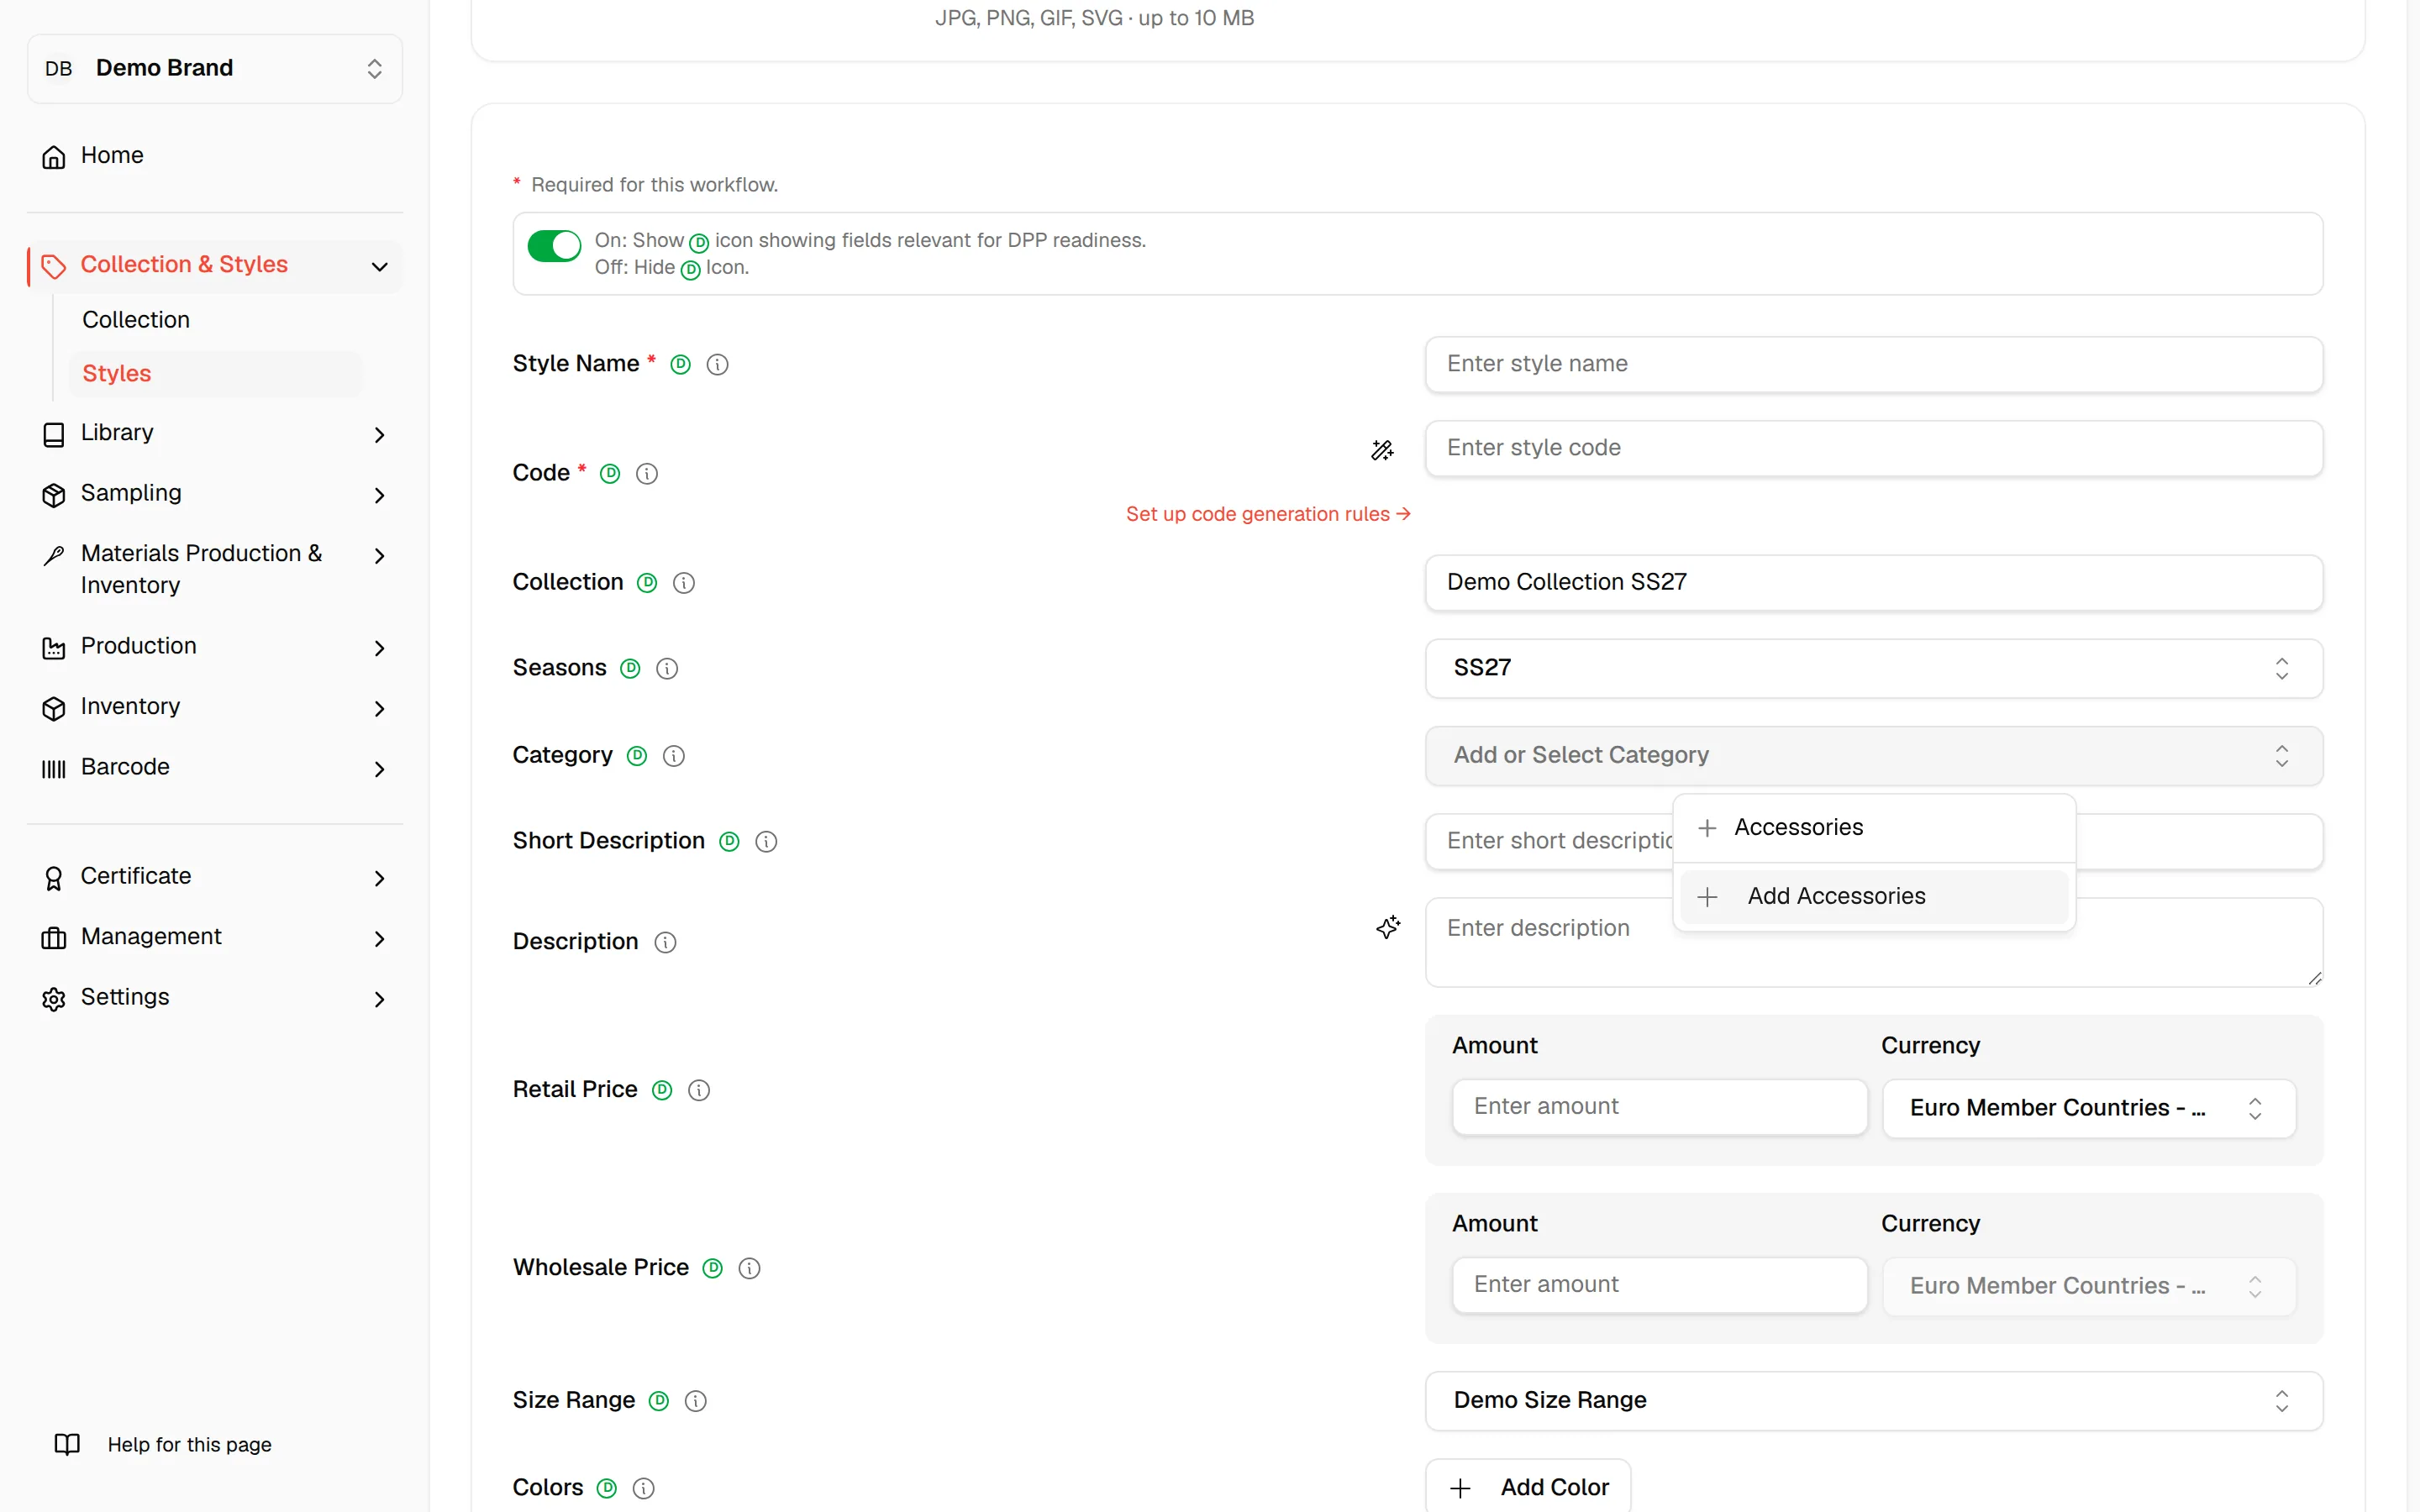Viewport: 2420px width, 1512px height.
Task: Click the info icon next to Description
Action: [665, 943]
